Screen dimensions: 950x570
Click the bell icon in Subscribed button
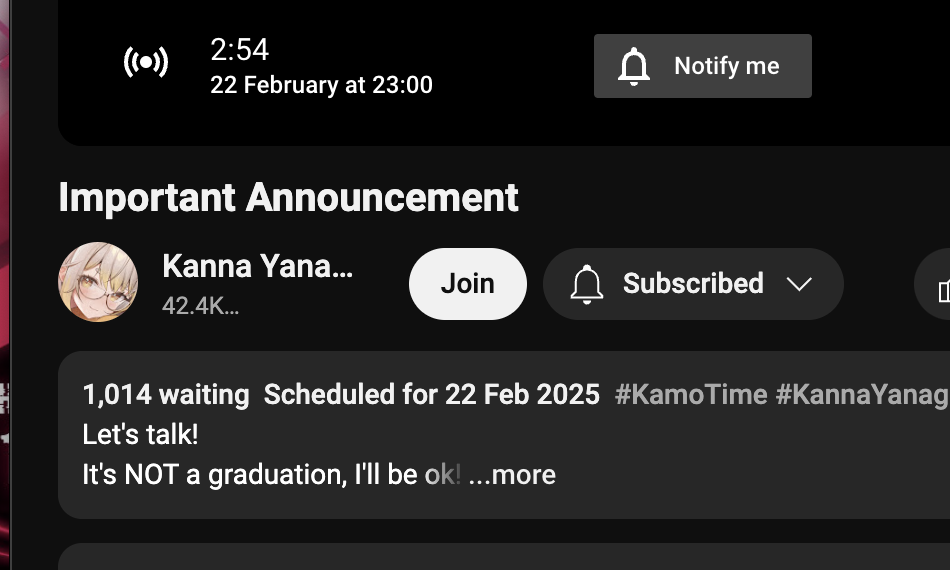(x=587, y=284)
